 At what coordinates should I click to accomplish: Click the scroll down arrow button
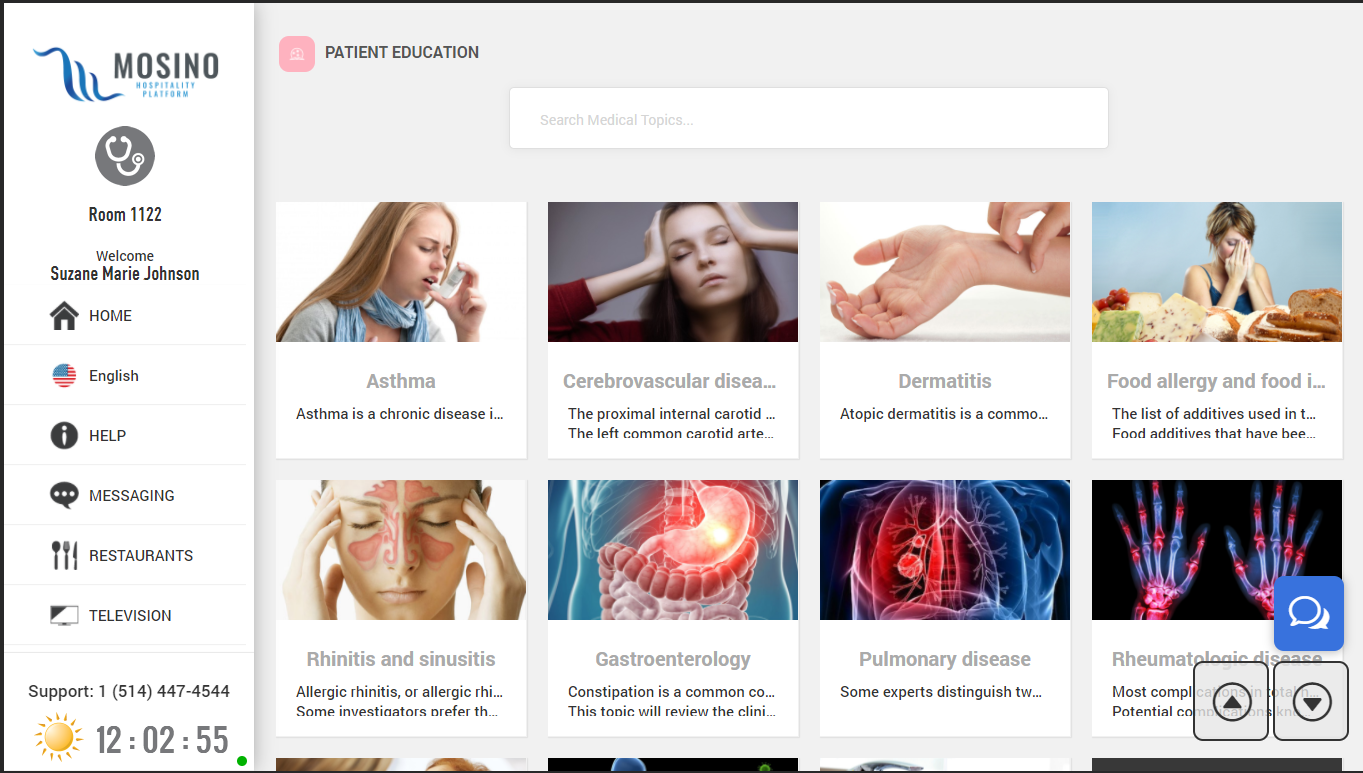click(1311, 702)
